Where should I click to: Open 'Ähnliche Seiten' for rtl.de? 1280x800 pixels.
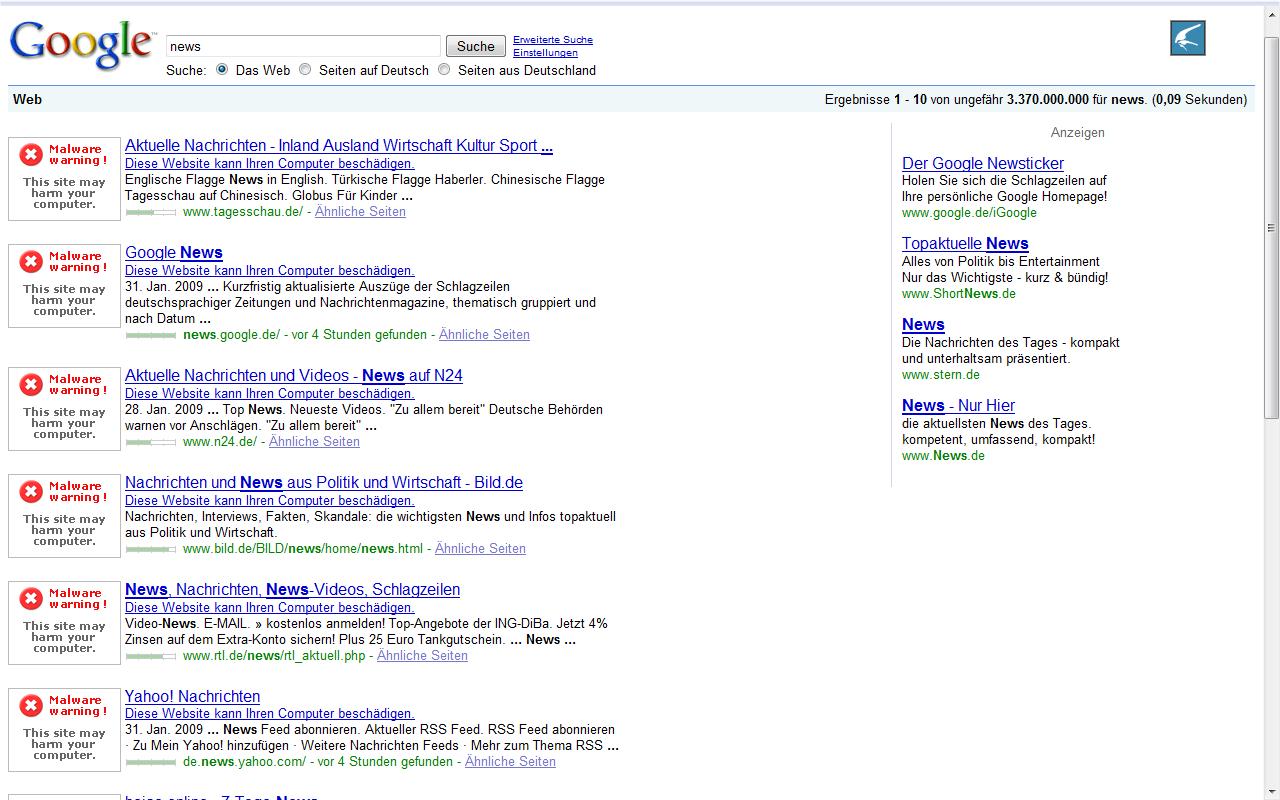pos(422,656)
